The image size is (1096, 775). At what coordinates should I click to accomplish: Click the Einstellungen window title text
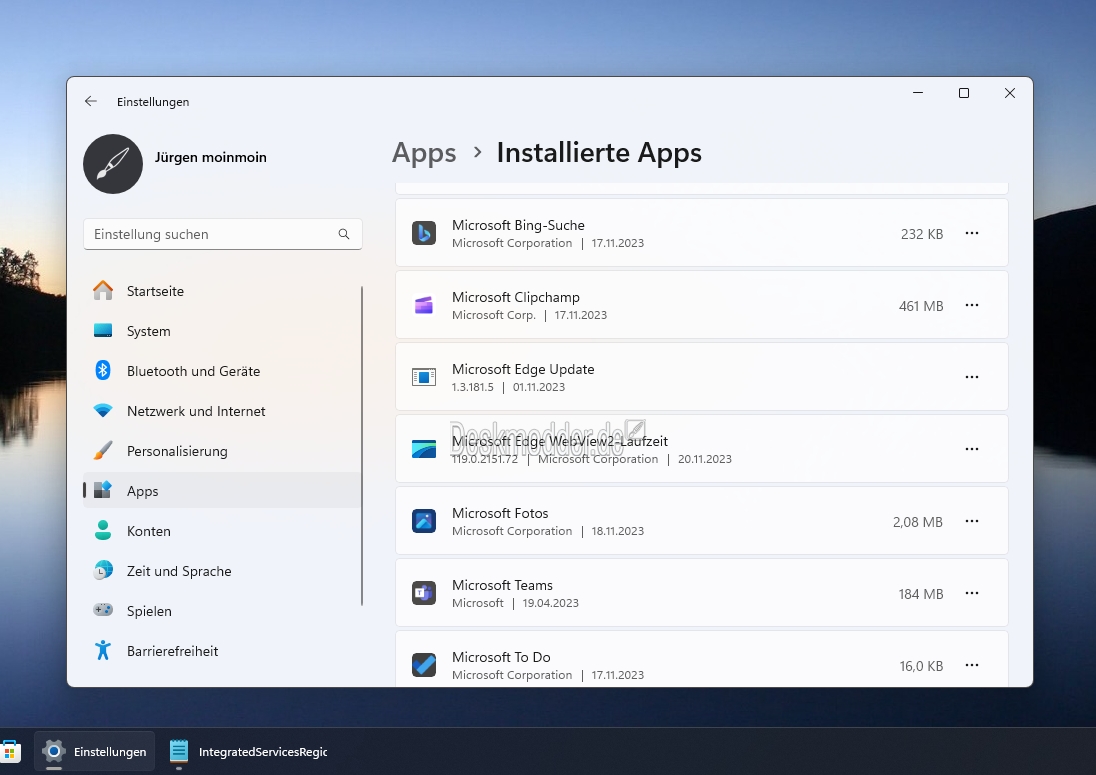pyautogui.click(x=153, y=102)
